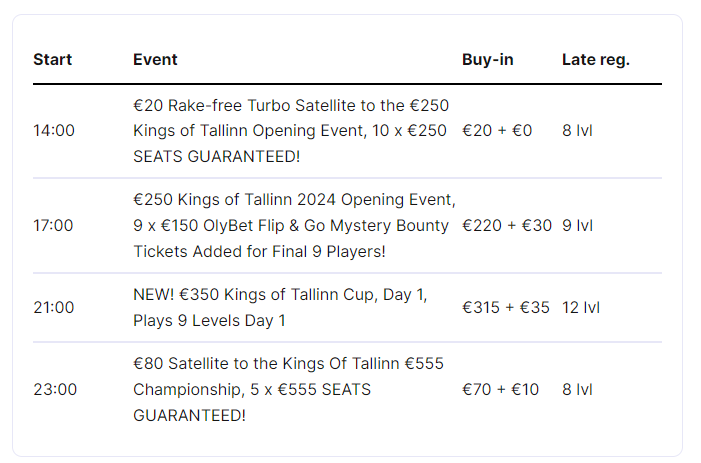Open the €20 Rake-free Turbo Satellite event
The height and width of the screenshot is (463, 701).
coord(291,131)
